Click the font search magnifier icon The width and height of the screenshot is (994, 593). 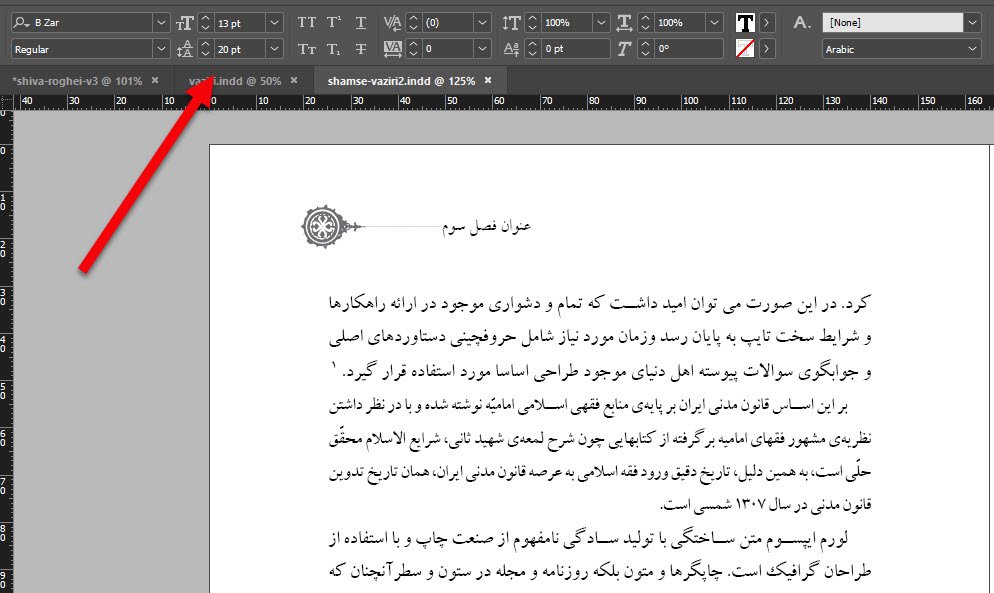(22, 22)
